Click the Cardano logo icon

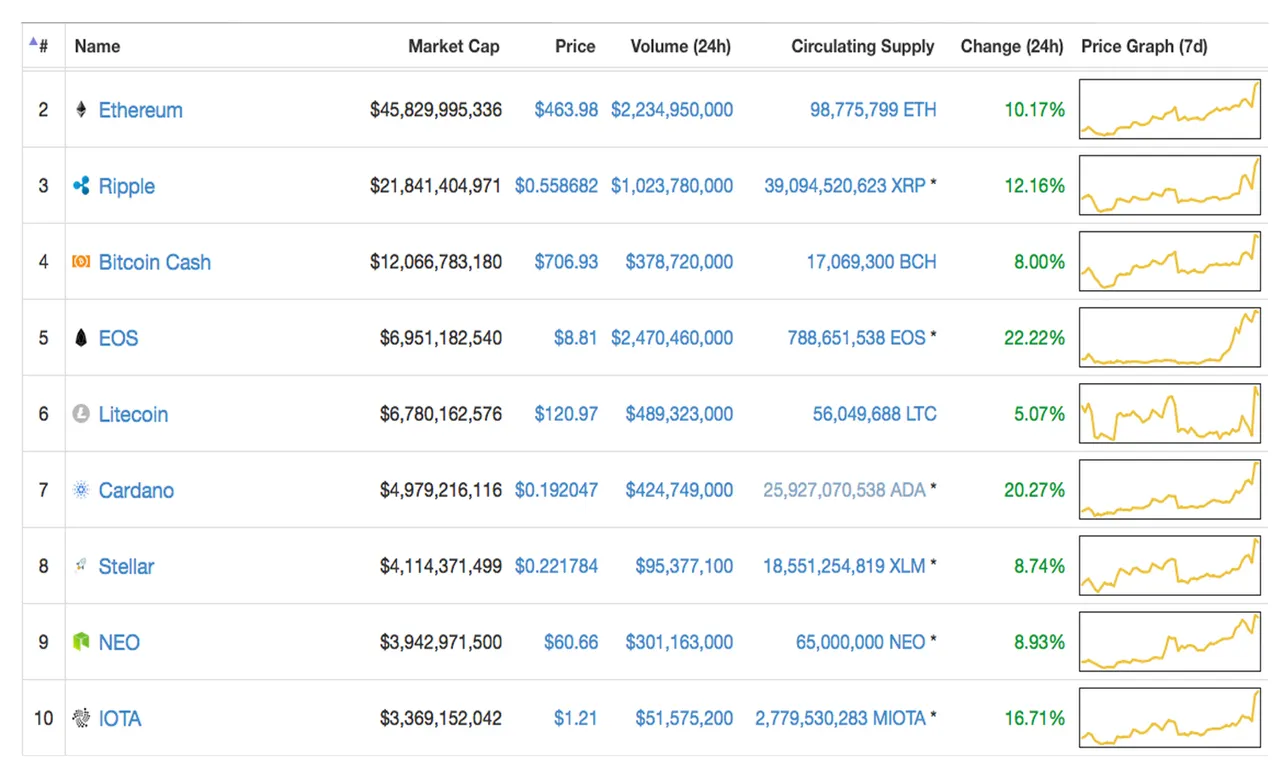click(81, 490)
